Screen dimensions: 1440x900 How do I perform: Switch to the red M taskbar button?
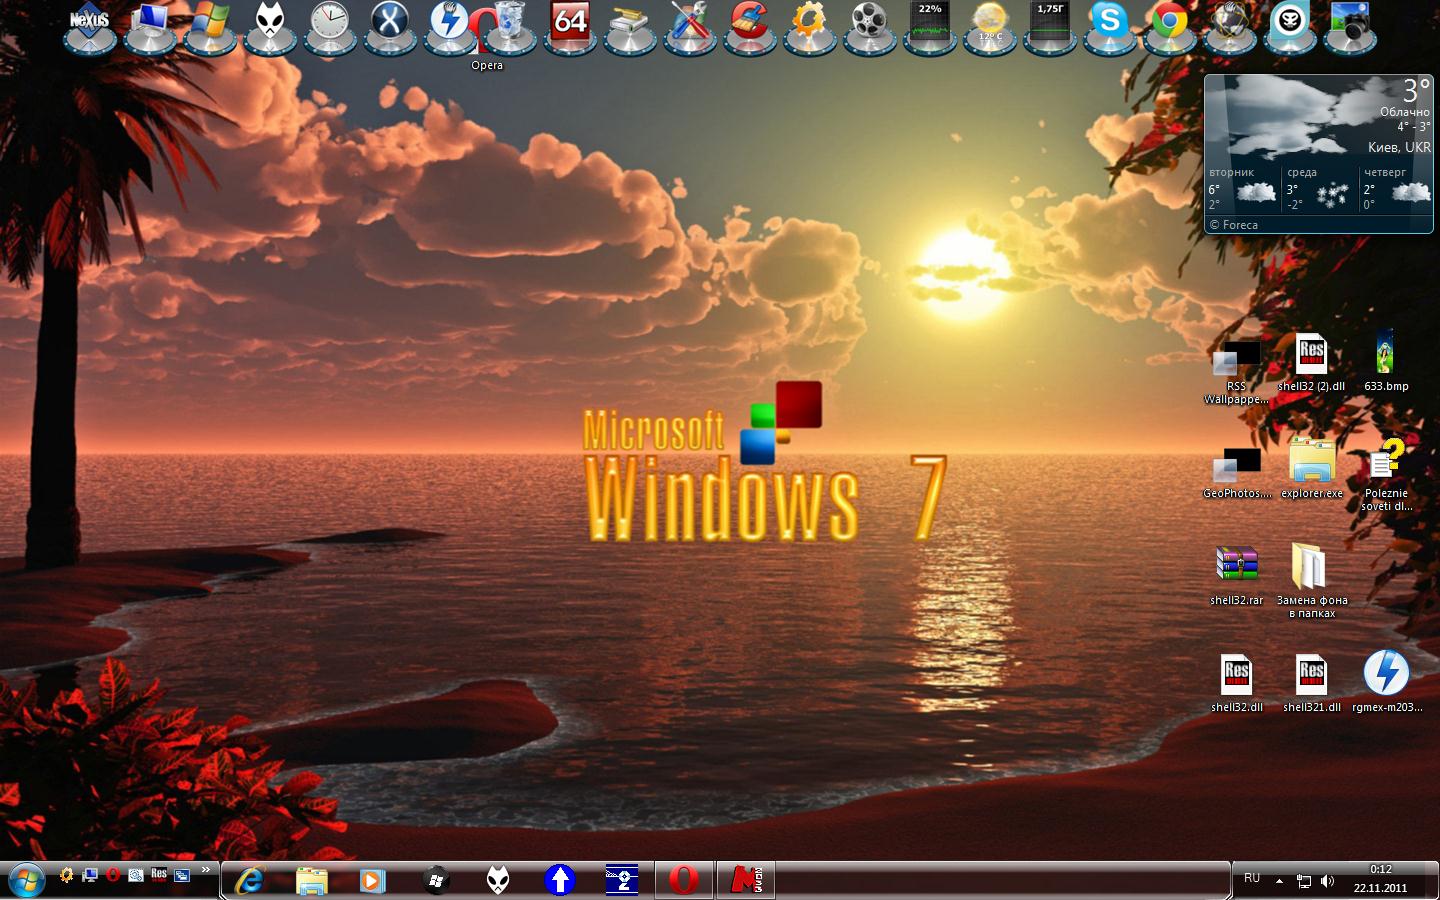click(x=747, y=880)
